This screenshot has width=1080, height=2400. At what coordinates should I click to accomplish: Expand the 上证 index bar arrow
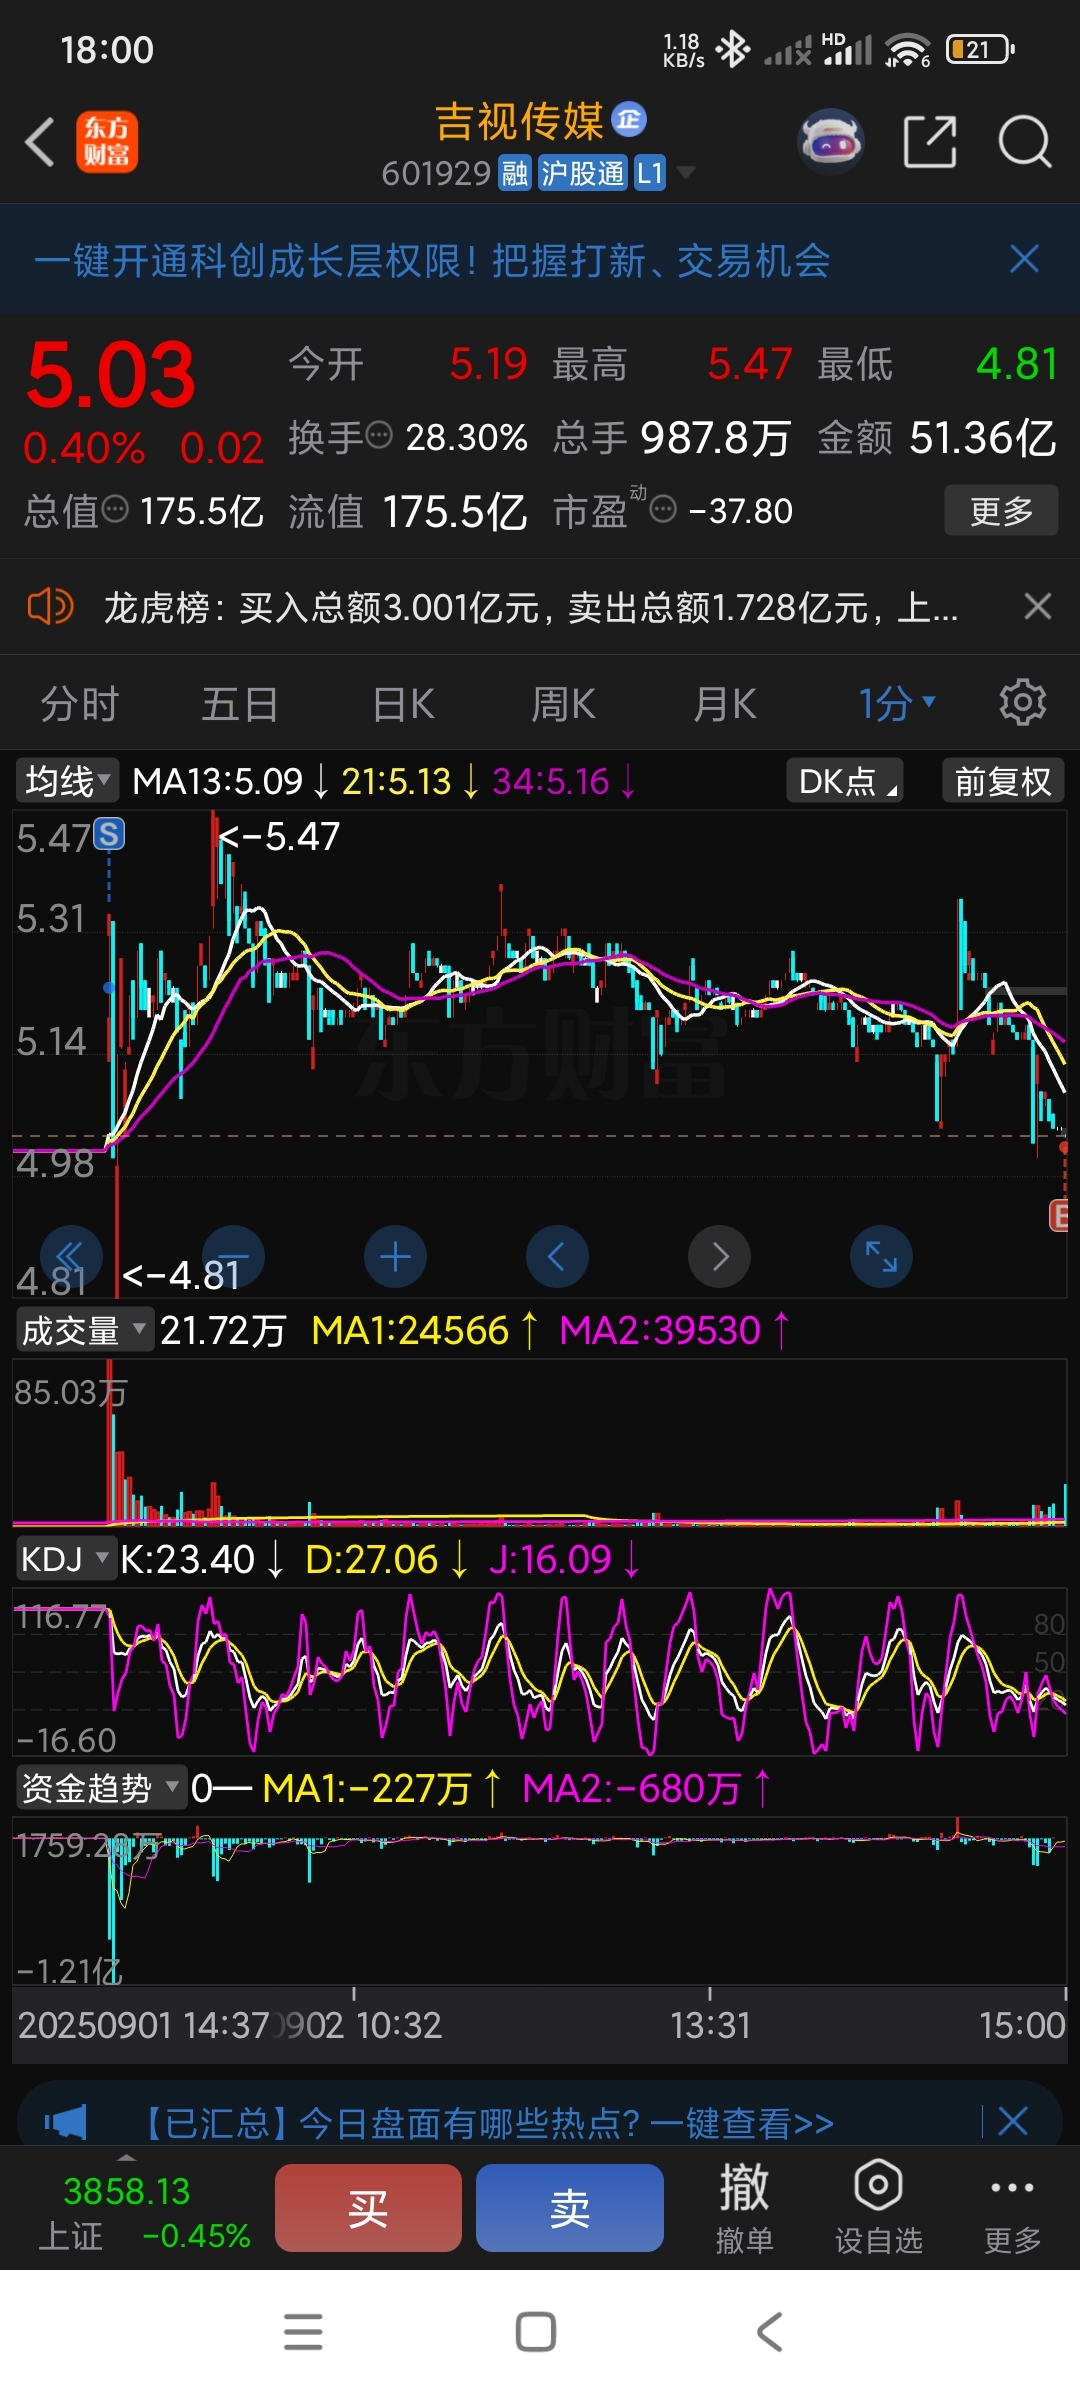pyautogui.click(x=127, y=2158)
